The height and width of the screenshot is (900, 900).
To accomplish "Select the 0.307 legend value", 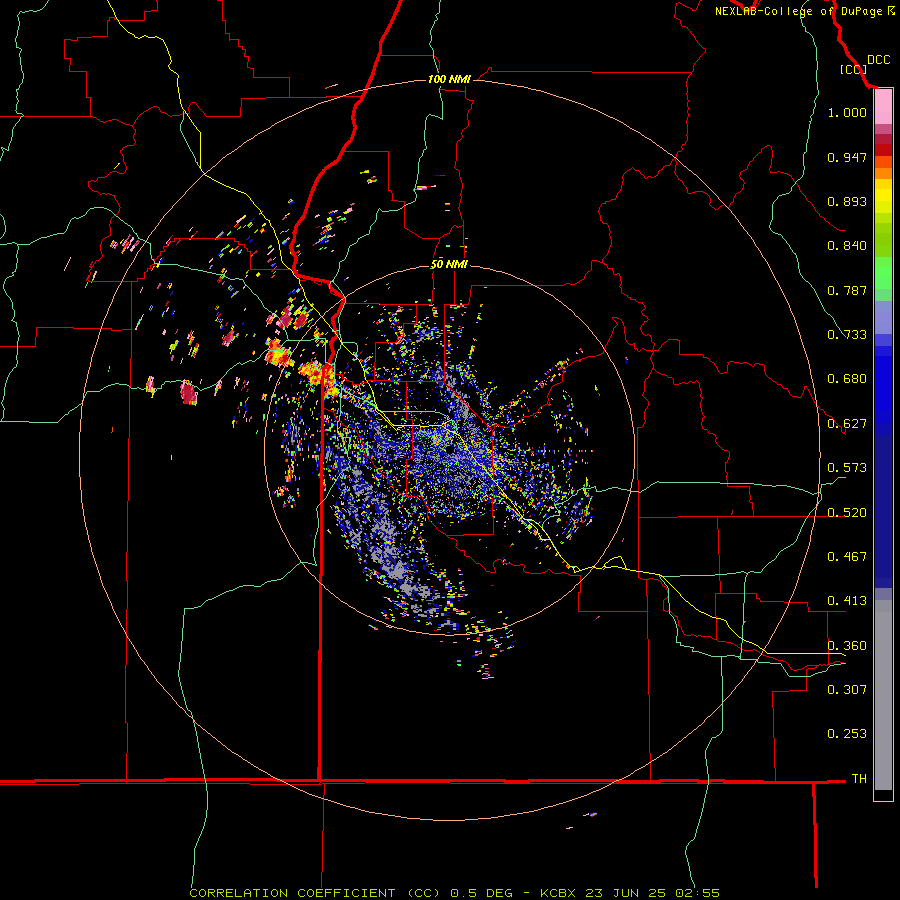I will click(x=847, y=689).
